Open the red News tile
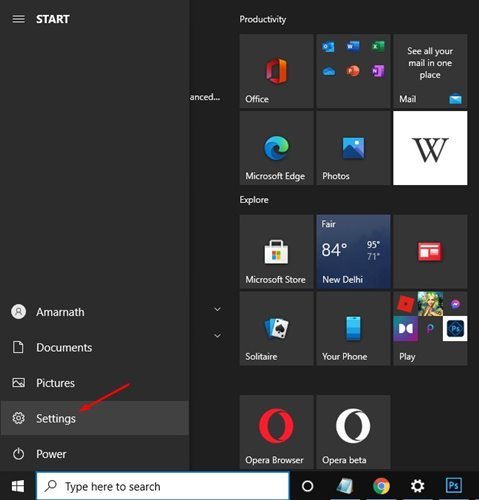The image size is (479, 500). [430, 252]
